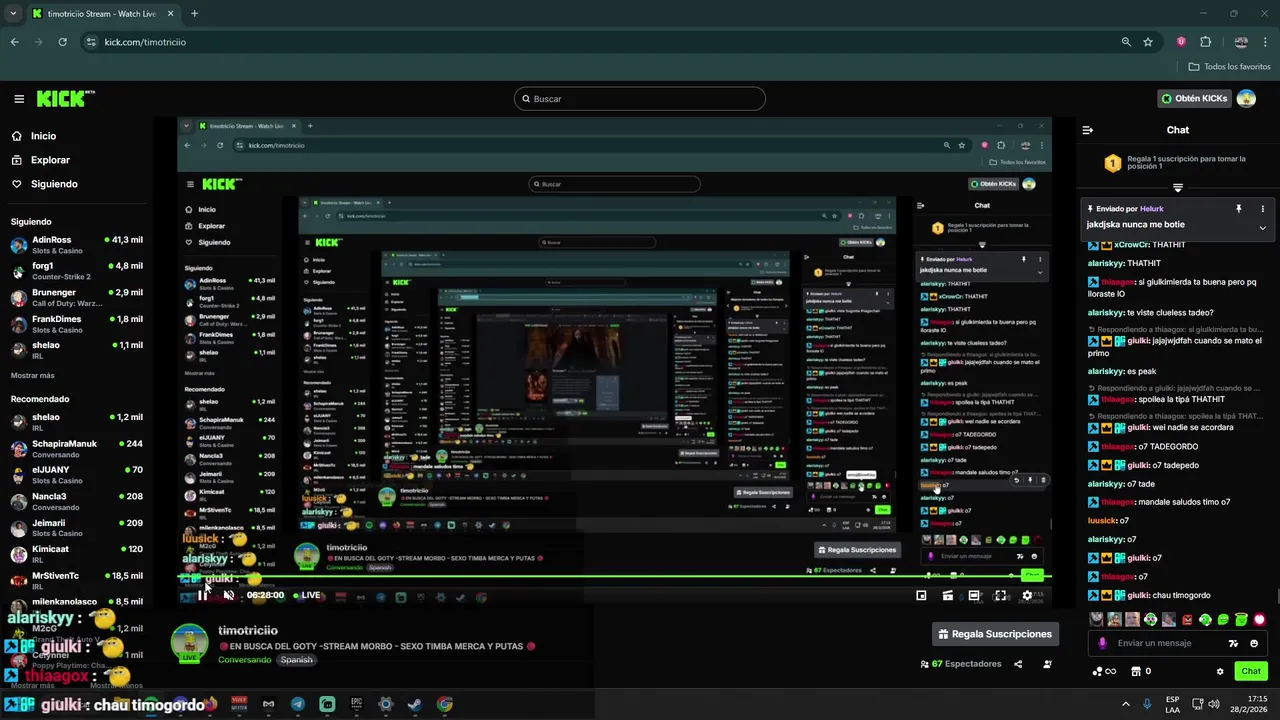
Task: Focus the Buscar search field
Action: [x=640, y=99]
